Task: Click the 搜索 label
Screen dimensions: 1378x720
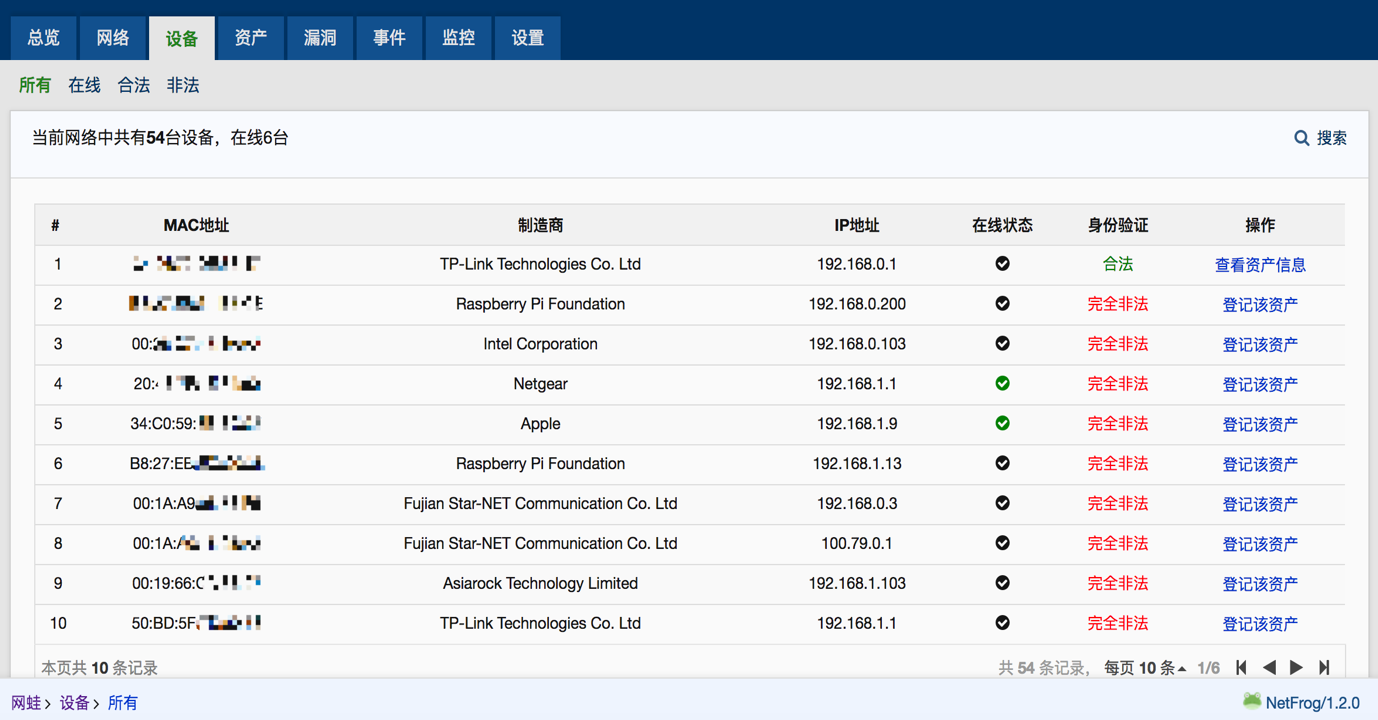Action: [x=1331, y=138]
